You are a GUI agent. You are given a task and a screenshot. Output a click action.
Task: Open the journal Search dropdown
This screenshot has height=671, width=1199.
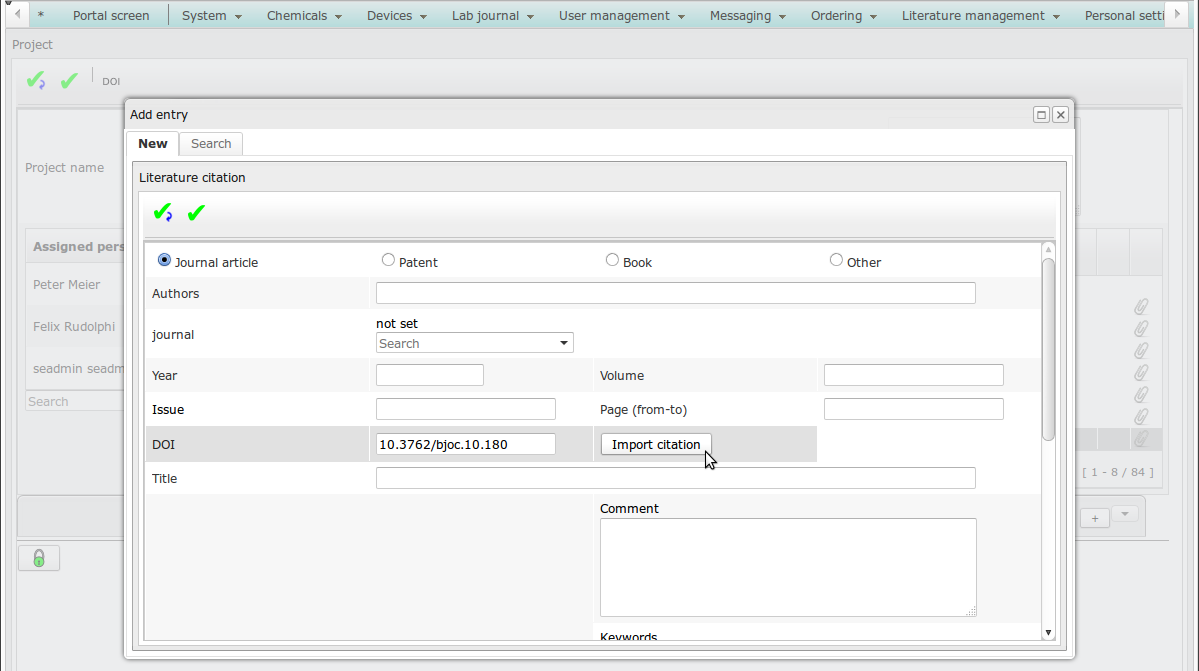tap(474, 343)
